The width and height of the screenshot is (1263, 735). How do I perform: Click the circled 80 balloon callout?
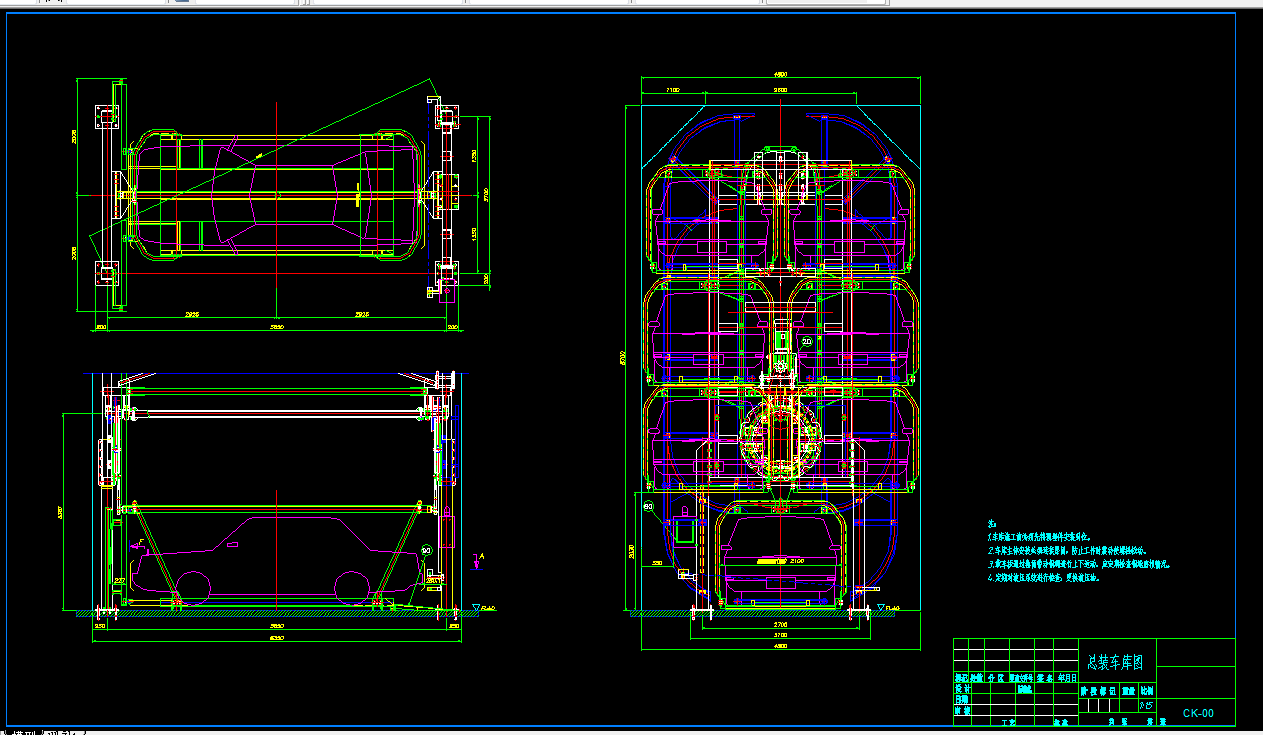(647, 507)
